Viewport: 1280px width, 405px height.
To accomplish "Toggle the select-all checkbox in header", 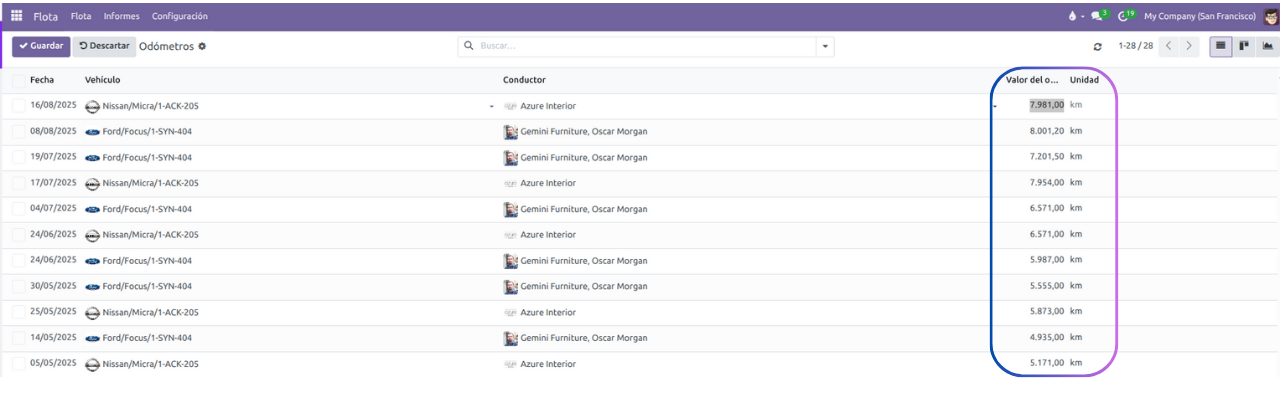I will pos(18,80).
